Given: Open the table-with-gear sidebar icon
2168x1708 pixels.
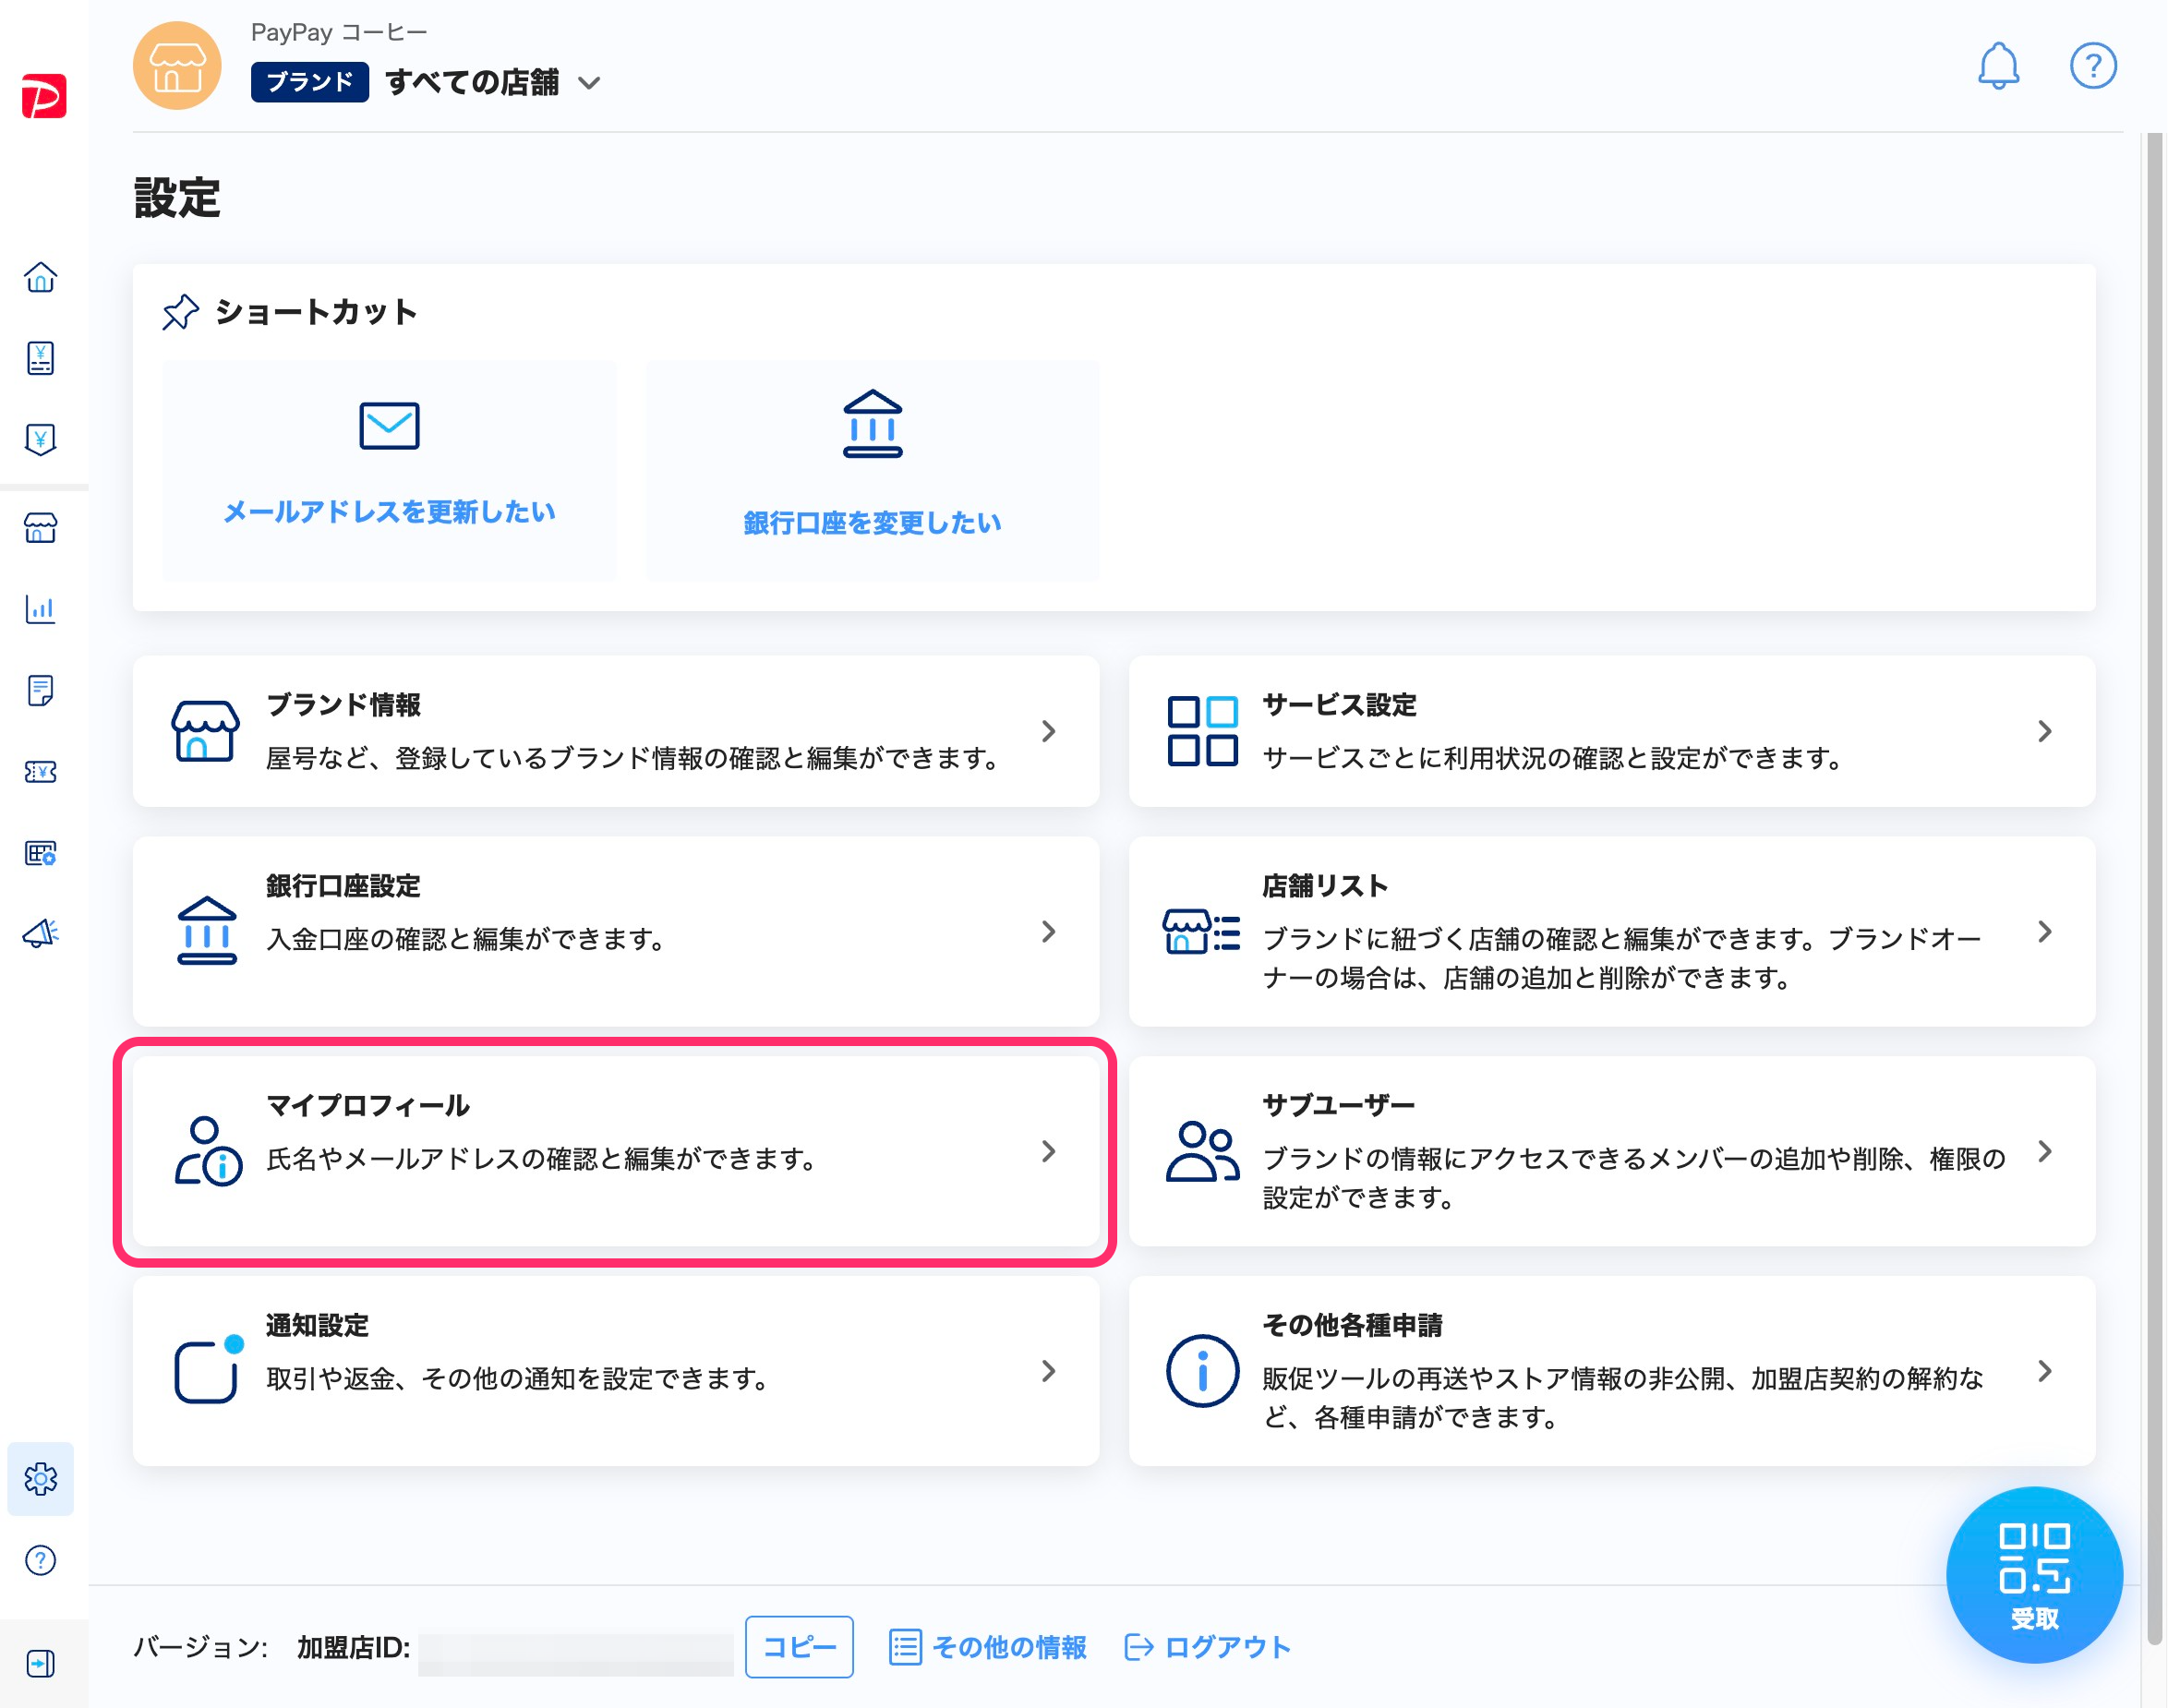Looking at the screenshot, I should [x=41, y=853].
